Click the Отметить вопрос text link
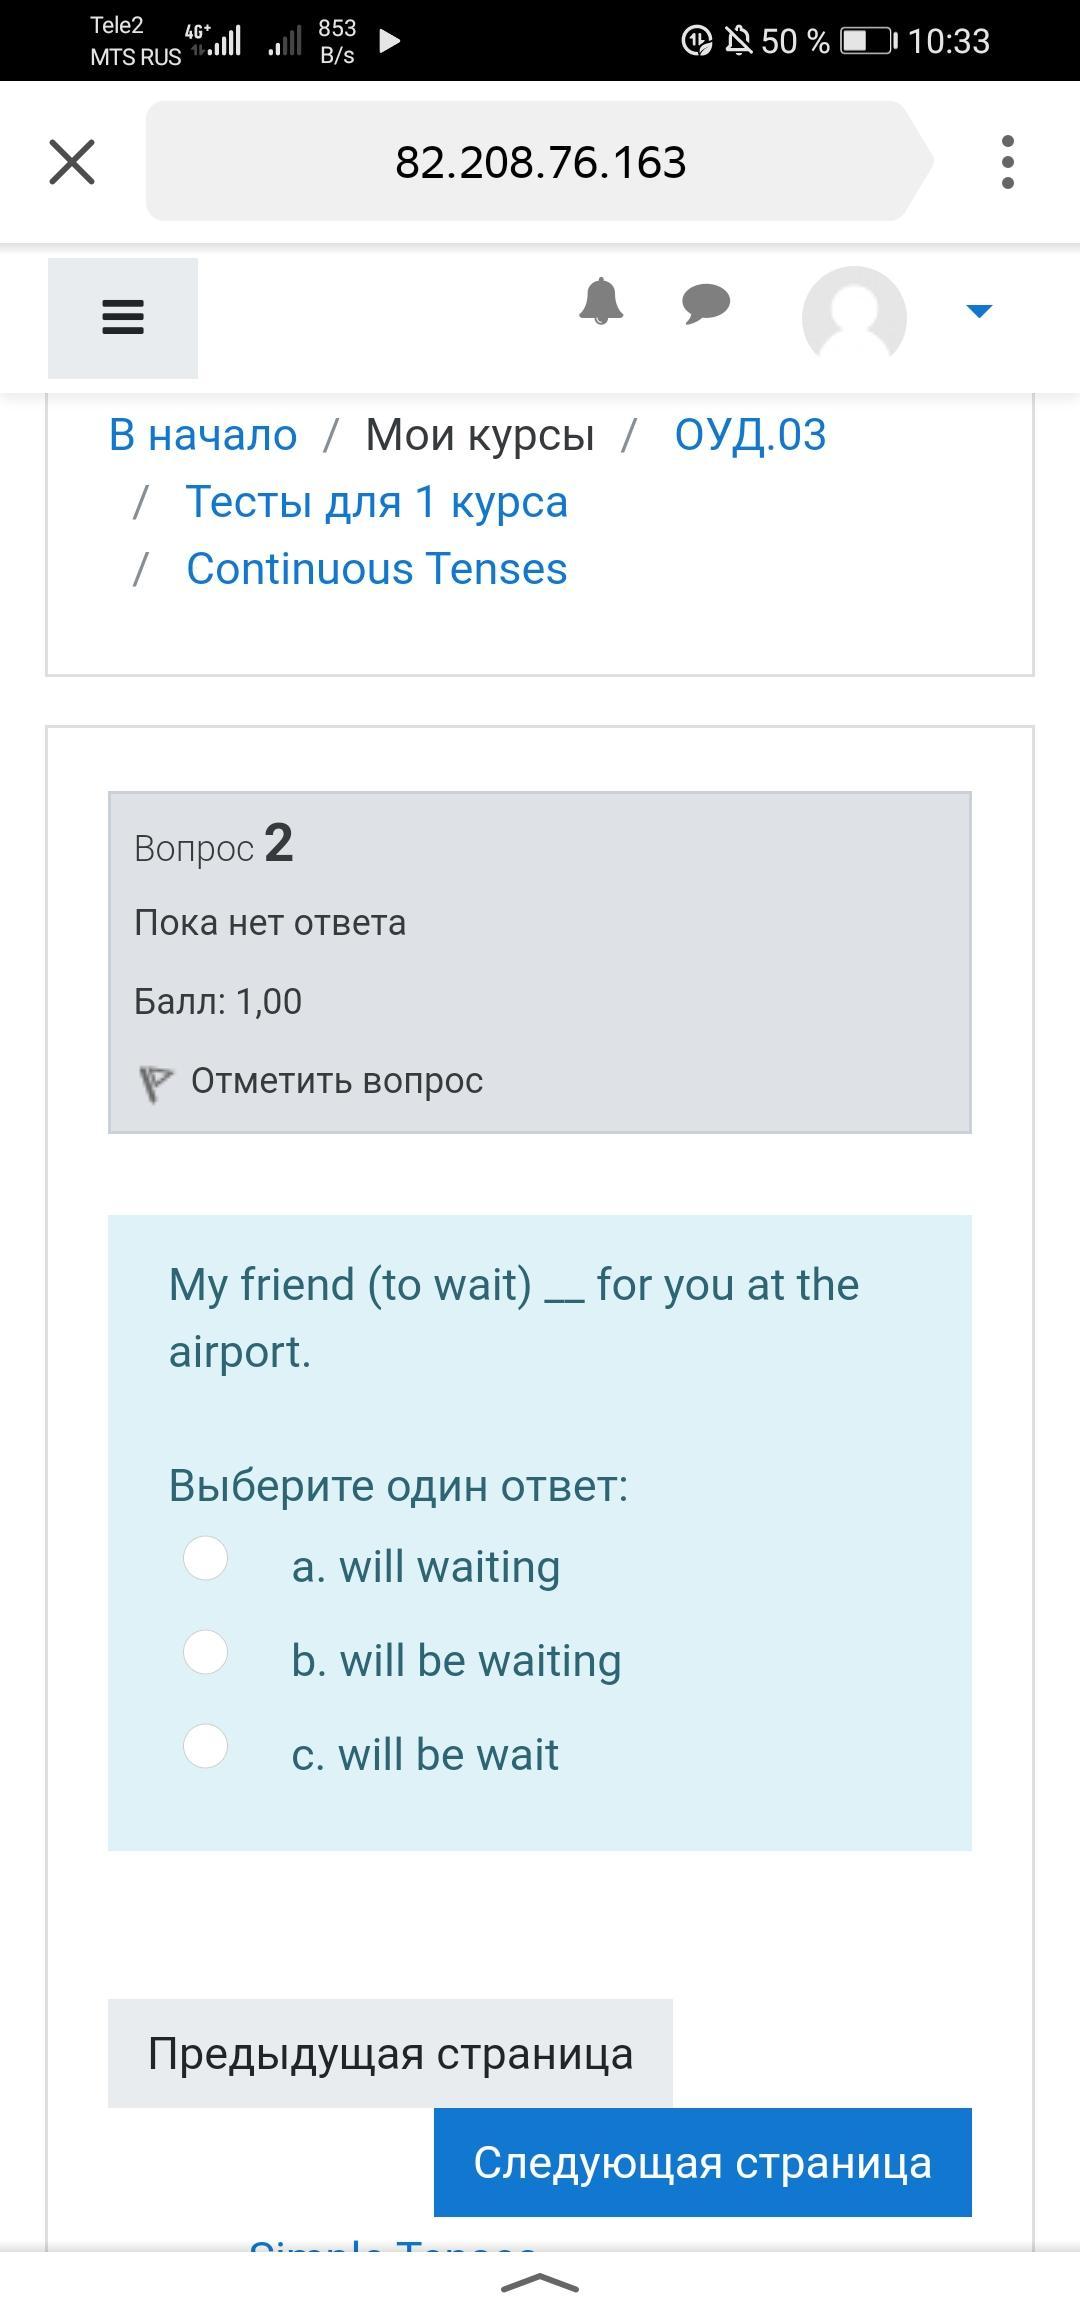1080x2312 pixels. 337,1081
